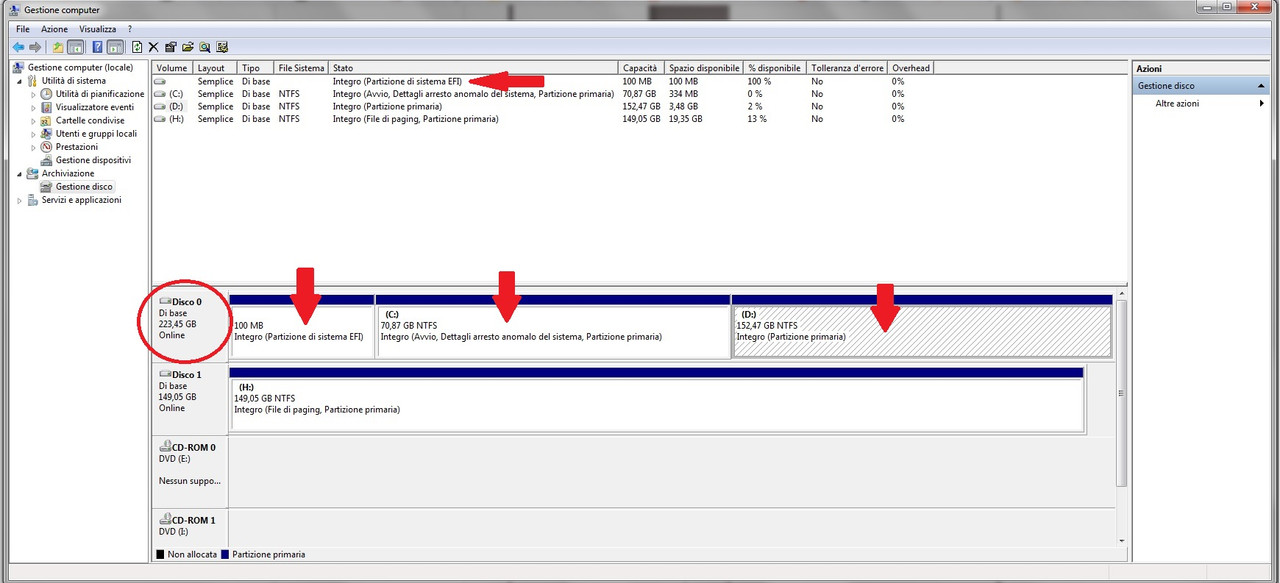Screen dimensions: 1280x583
Task: Click the 13 % disponibile cell
Action: [757, 119]
